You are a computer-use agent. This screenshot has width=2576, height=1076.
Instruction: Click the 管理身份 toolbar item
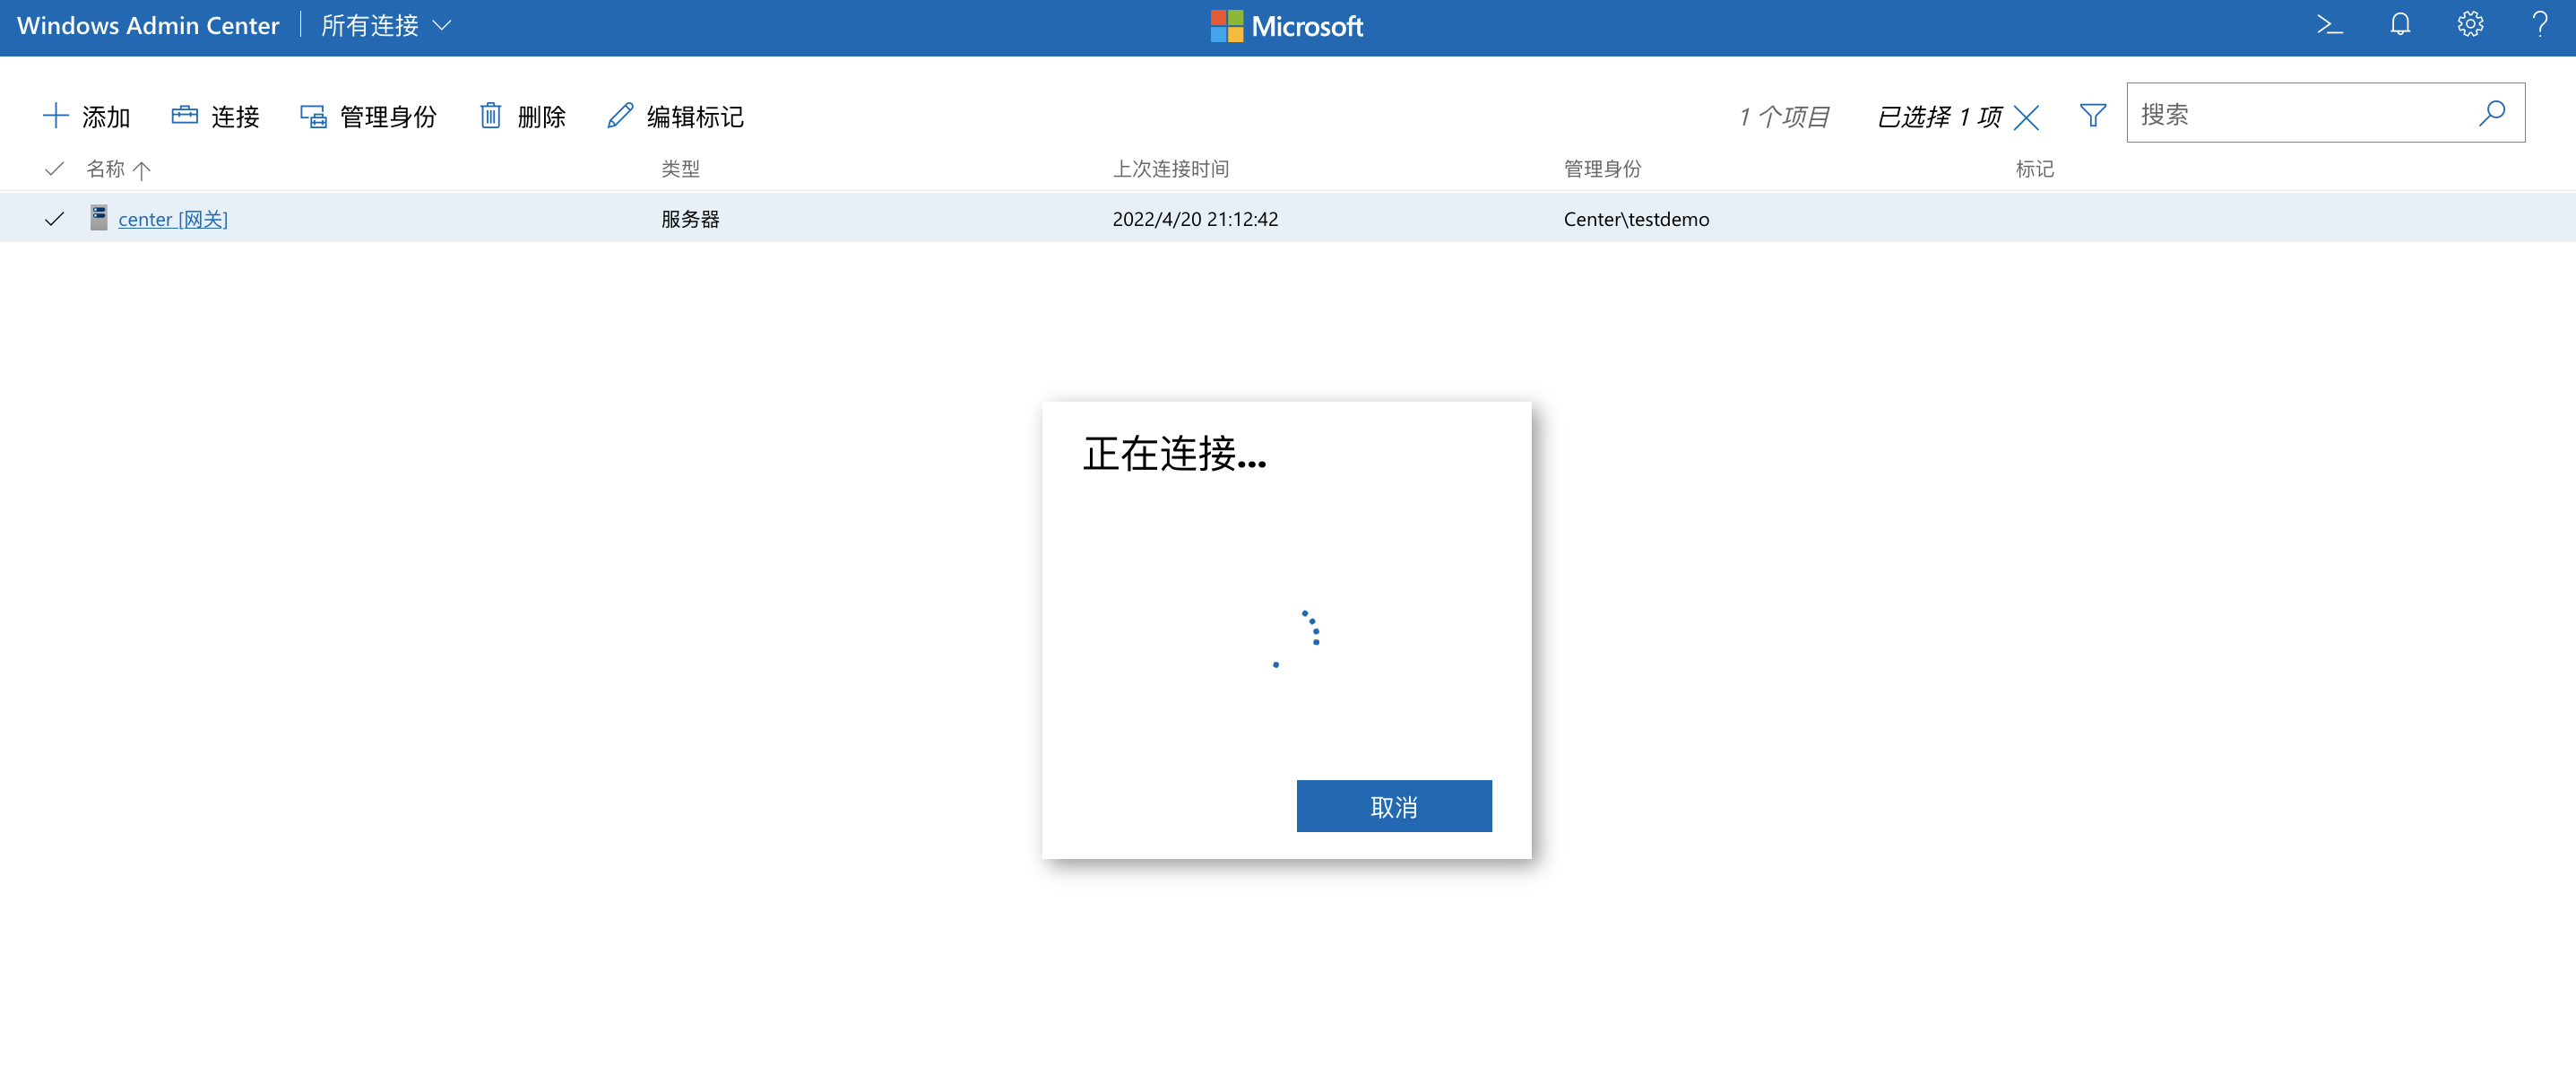point(368,115)
